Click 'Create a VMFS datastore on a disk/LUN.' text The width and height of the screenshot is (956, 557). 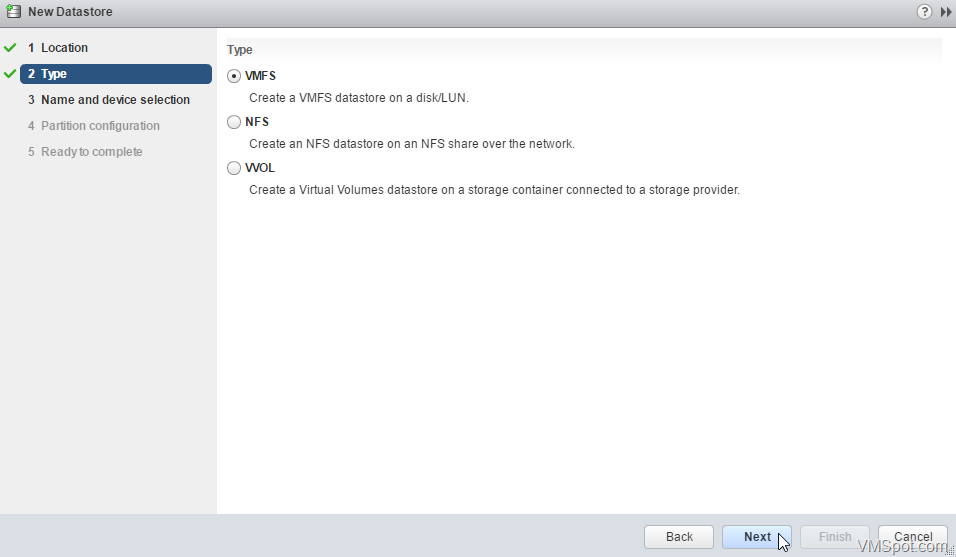(359, 98)
